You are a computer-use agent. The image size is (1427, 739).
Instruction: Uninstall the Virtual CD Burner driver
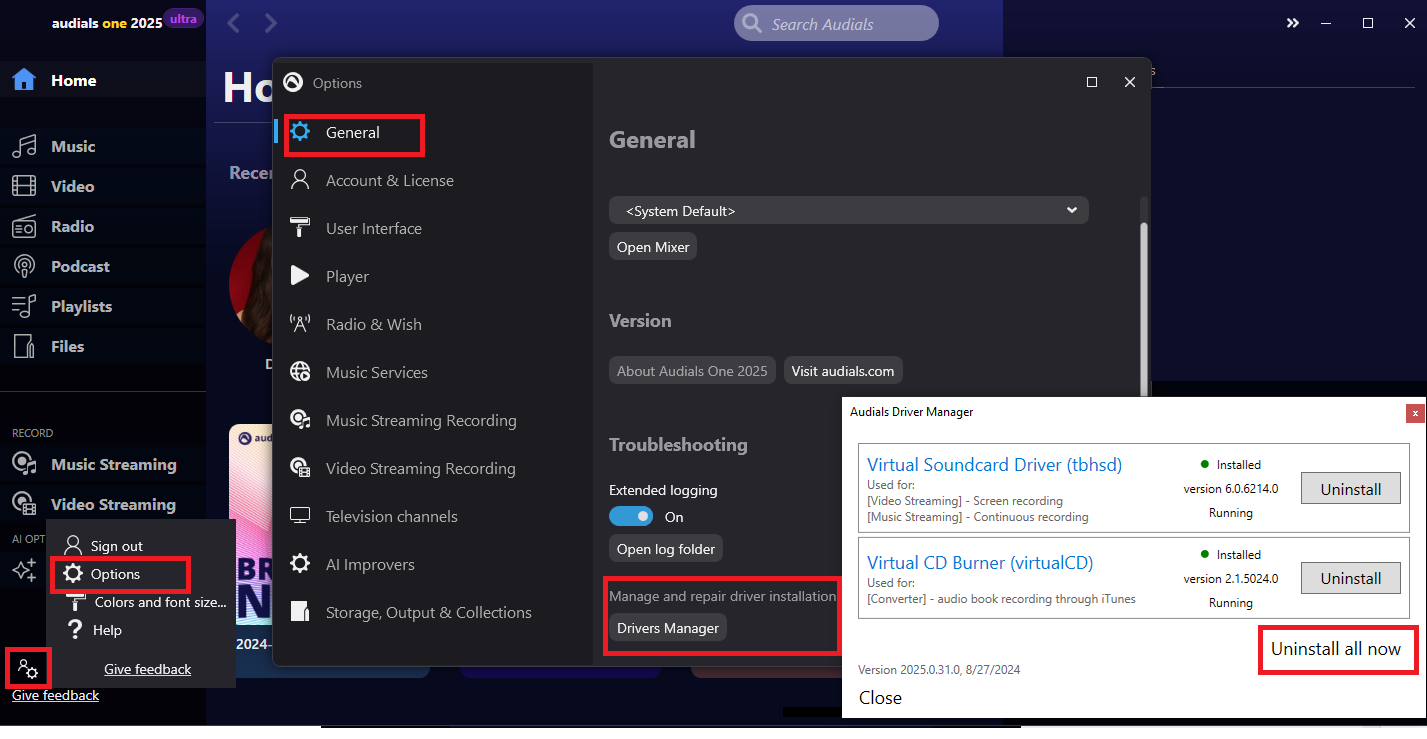click(x=1351, y=578)
